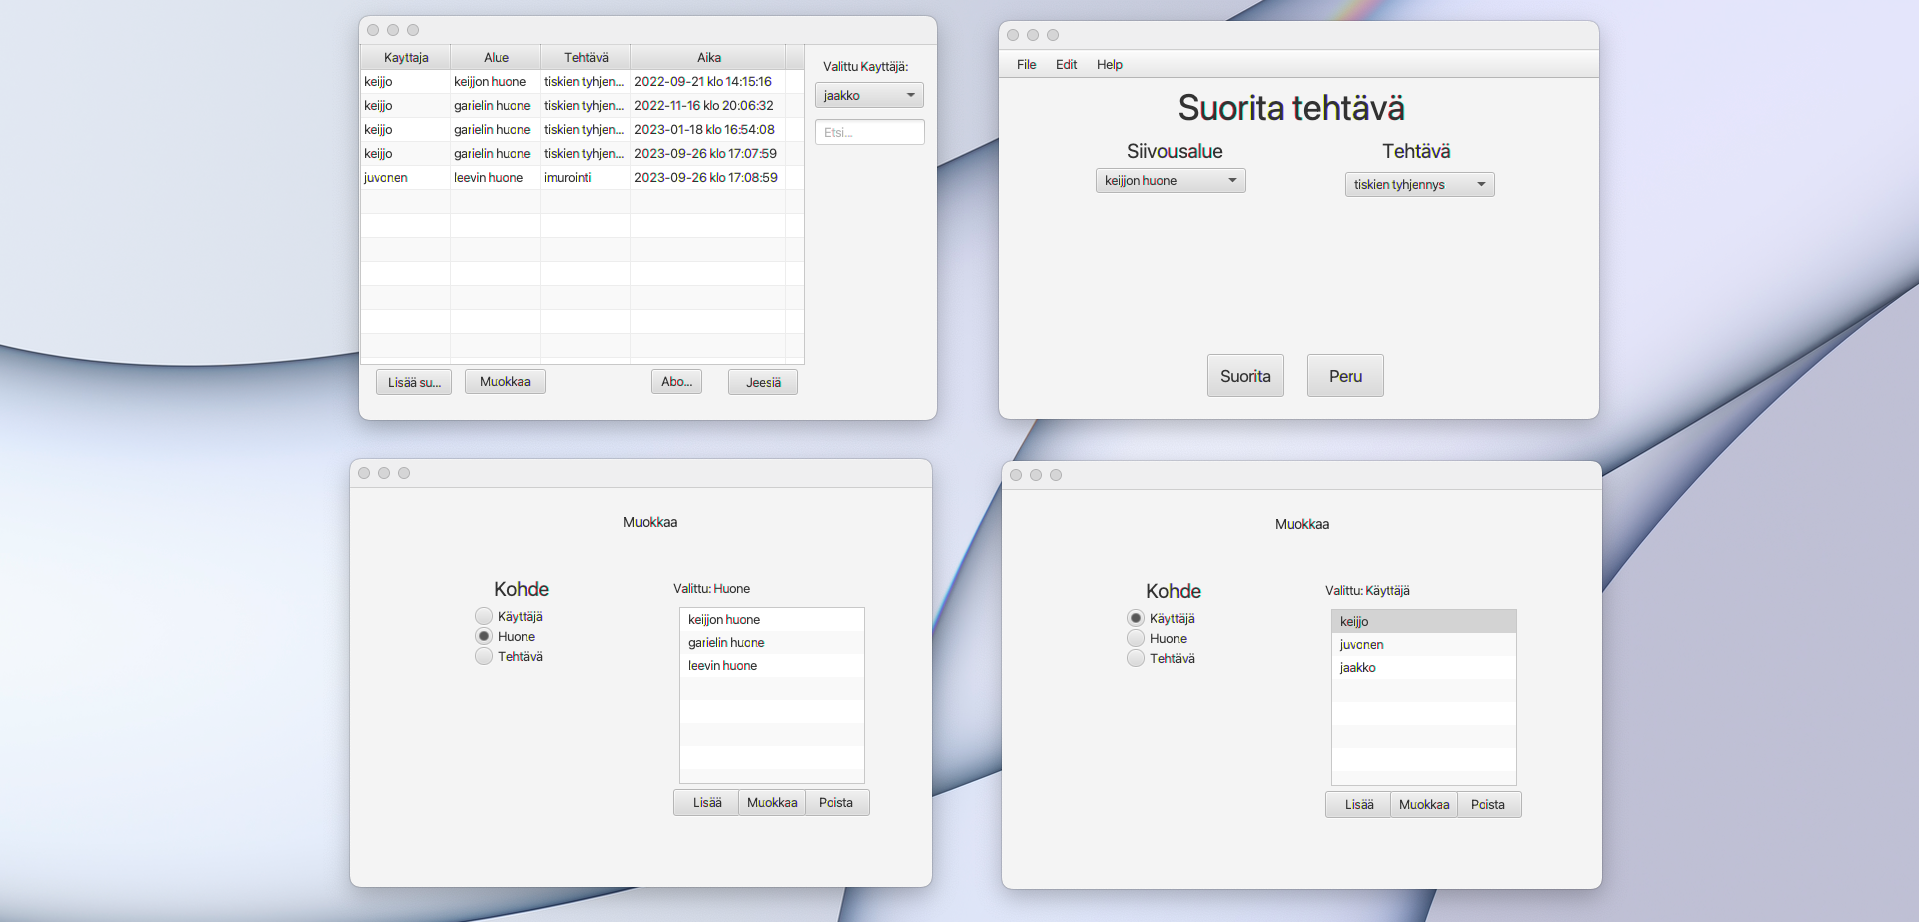Select garielin huone in the room list

[x=771, y=643]
